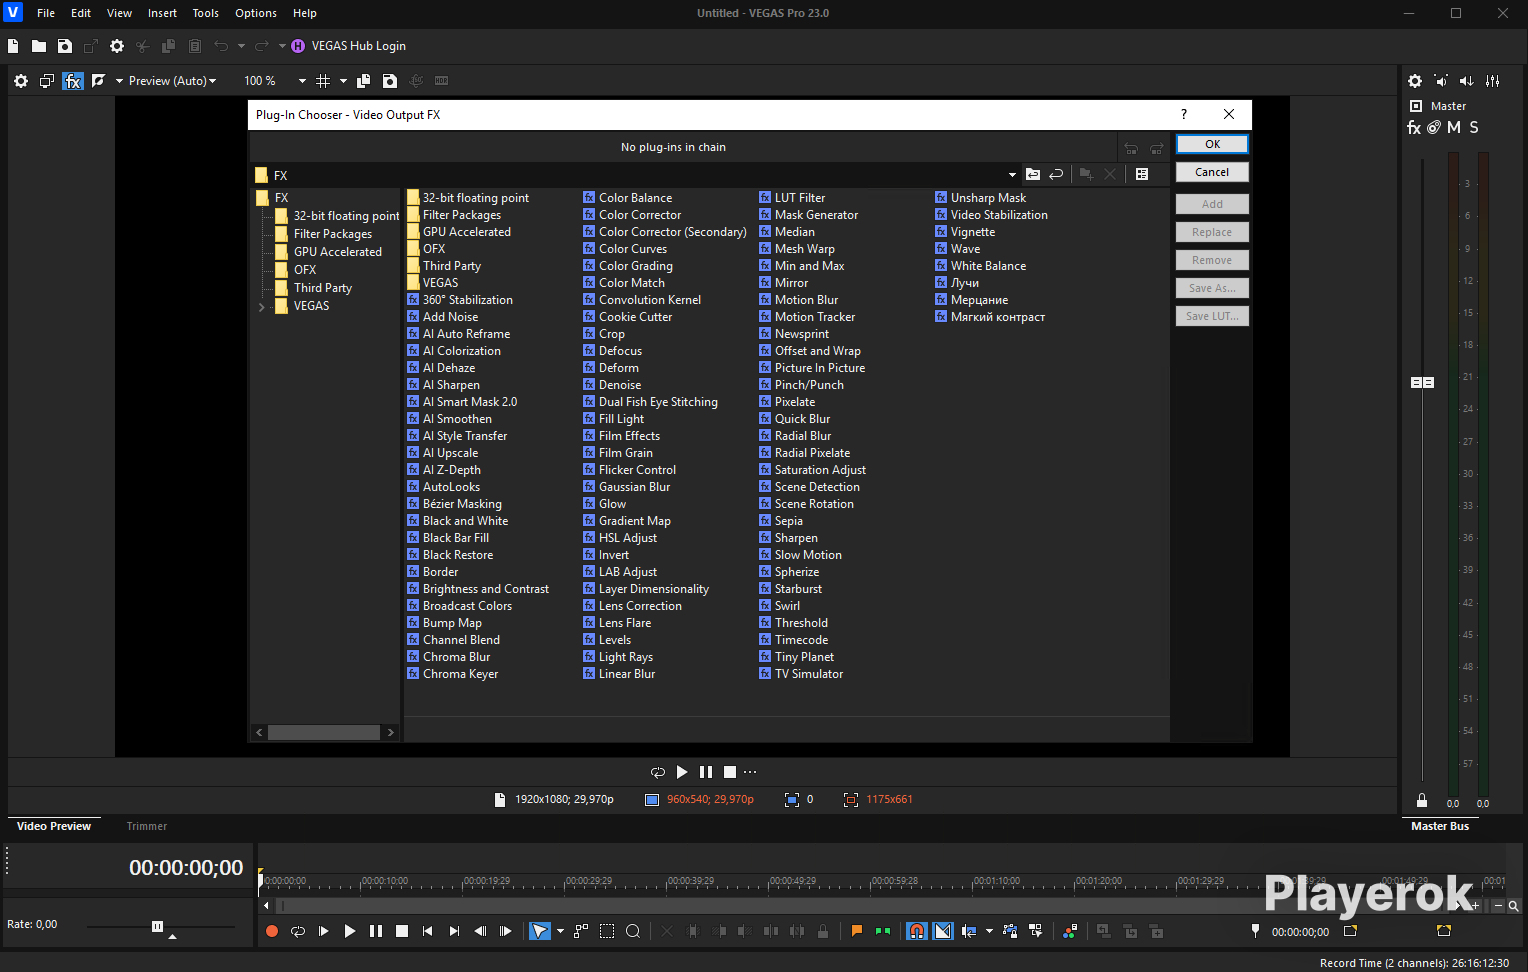The width and height of the screenshot is (1528, 972).
Task: Toggle the Video Output FX button in preview toolbar
Action: tap(73, 81)
